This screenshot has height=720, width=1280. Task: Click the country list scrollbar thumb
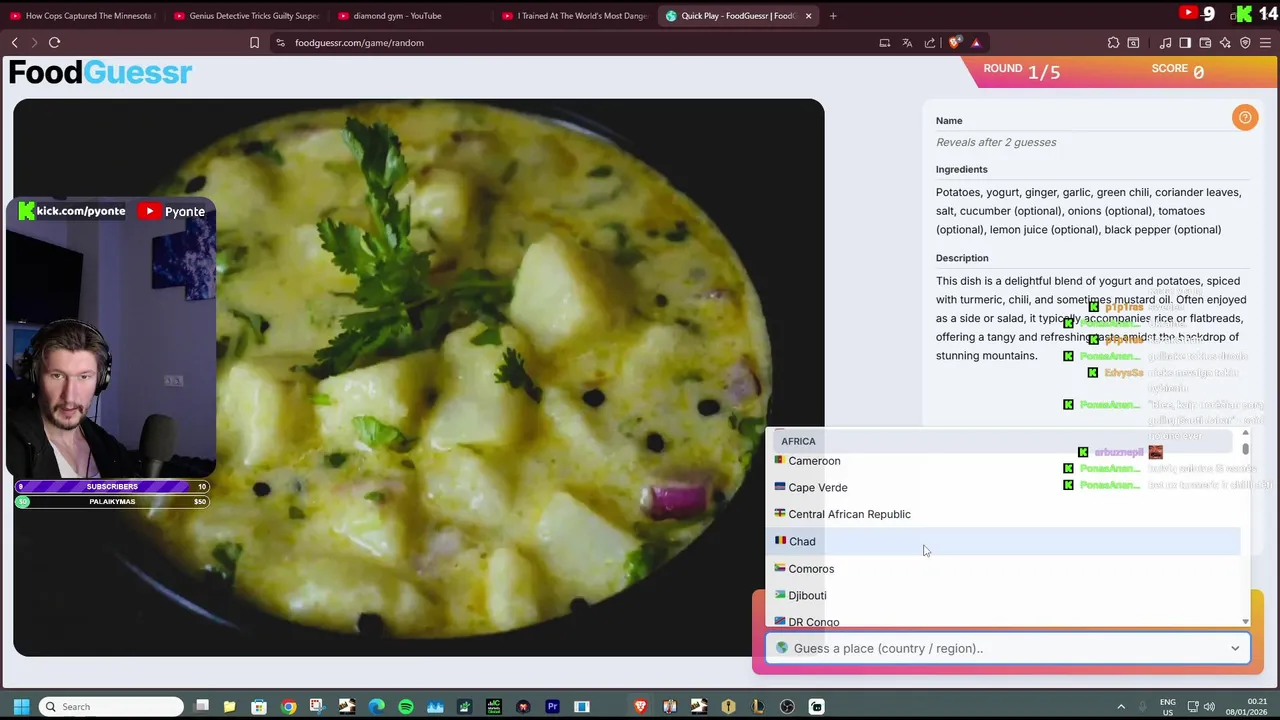click(1245, 449)
